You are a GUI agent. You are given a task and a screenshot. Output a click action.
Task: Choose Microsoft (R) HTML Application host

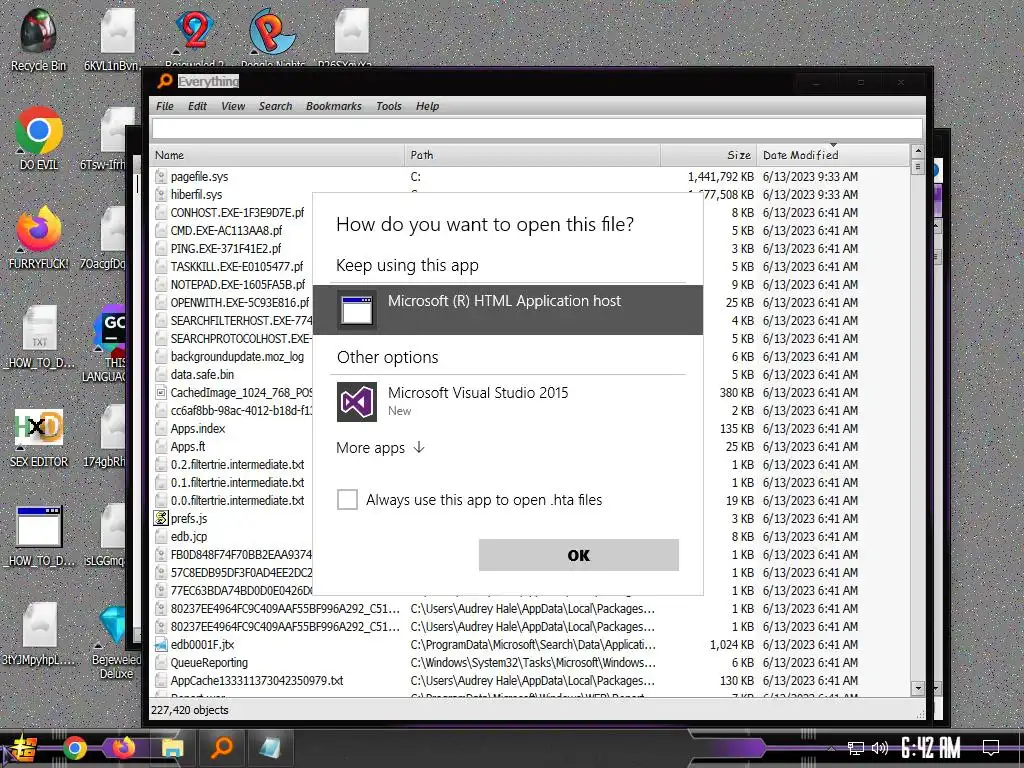click(x=508, y=310)
